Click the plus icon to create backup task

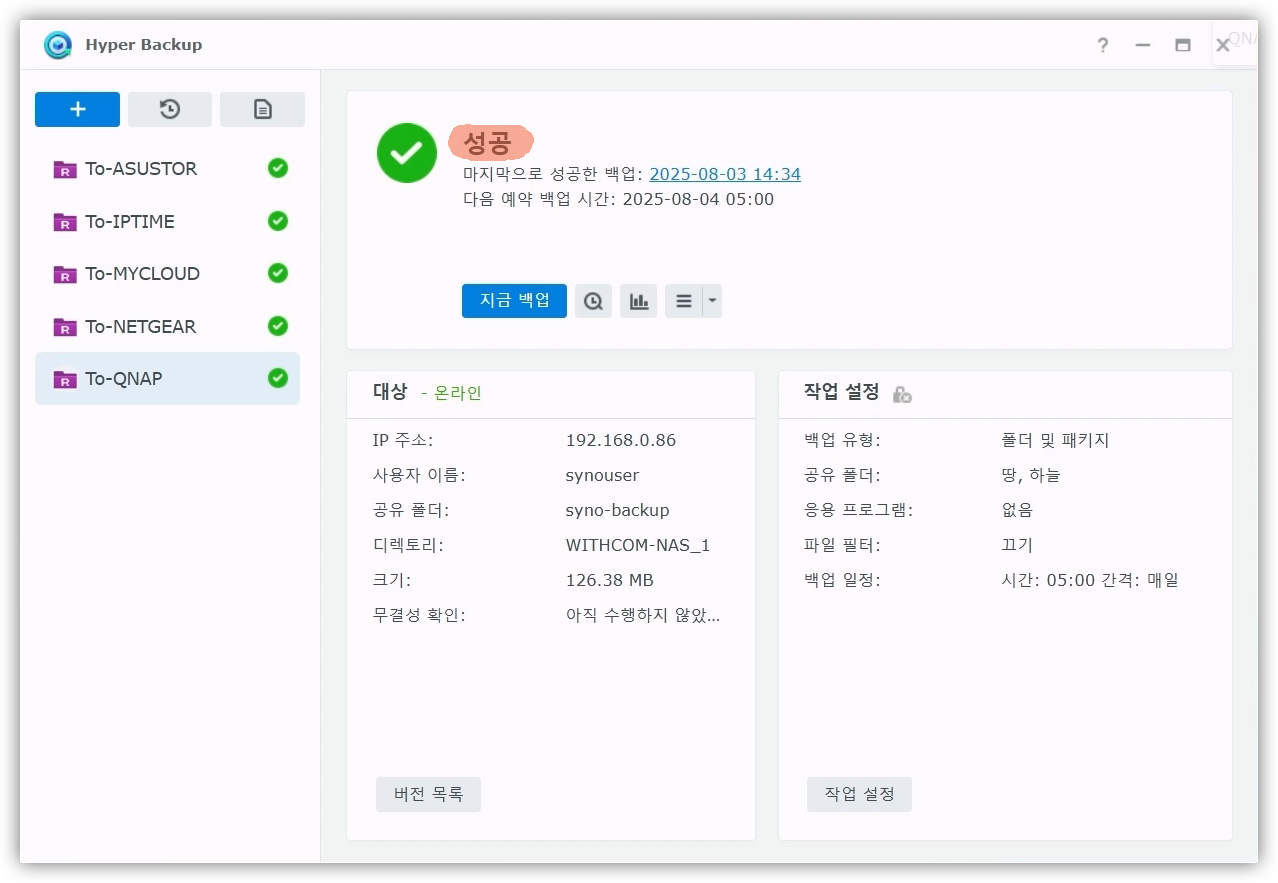(77, 110)
